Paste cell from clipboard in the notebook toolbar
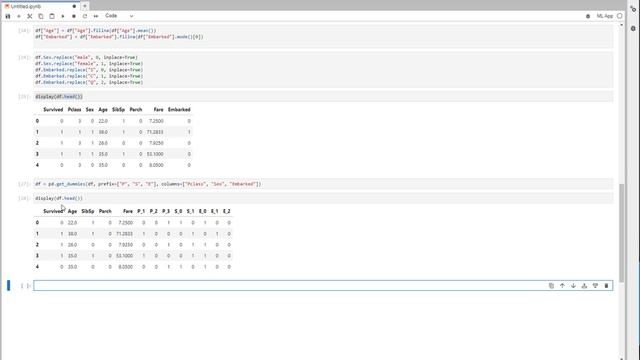Image resolution: width=640 pixels, height=360 pixels. 52,16
